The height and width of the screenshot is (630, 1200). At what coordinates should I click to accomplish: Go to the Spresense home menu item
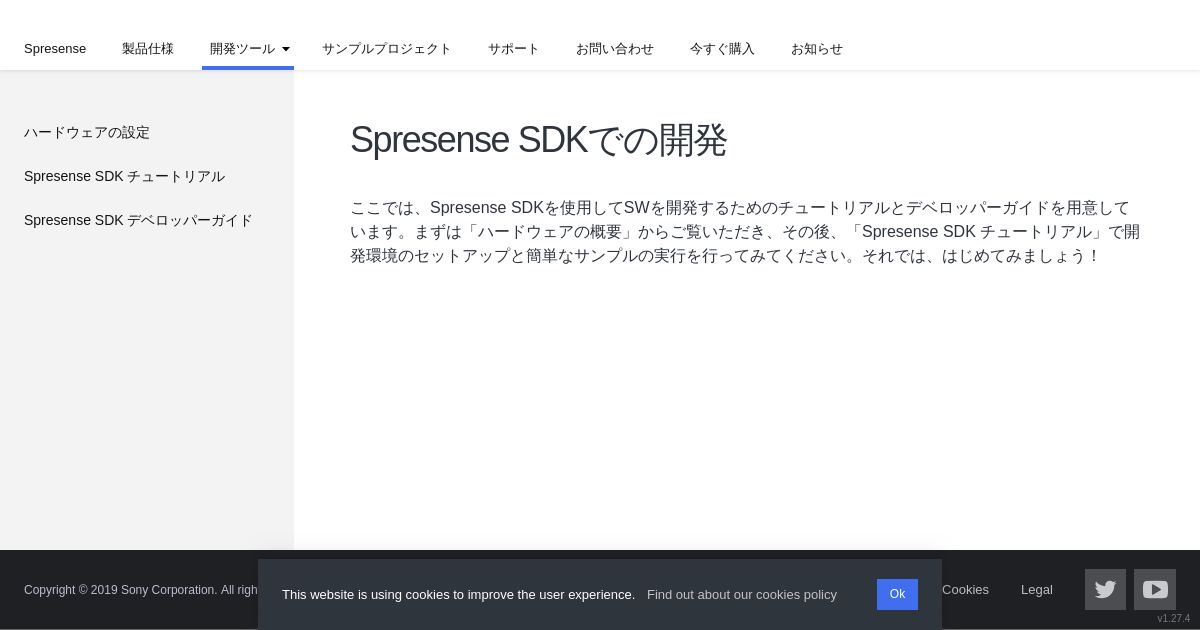point(55,48)
